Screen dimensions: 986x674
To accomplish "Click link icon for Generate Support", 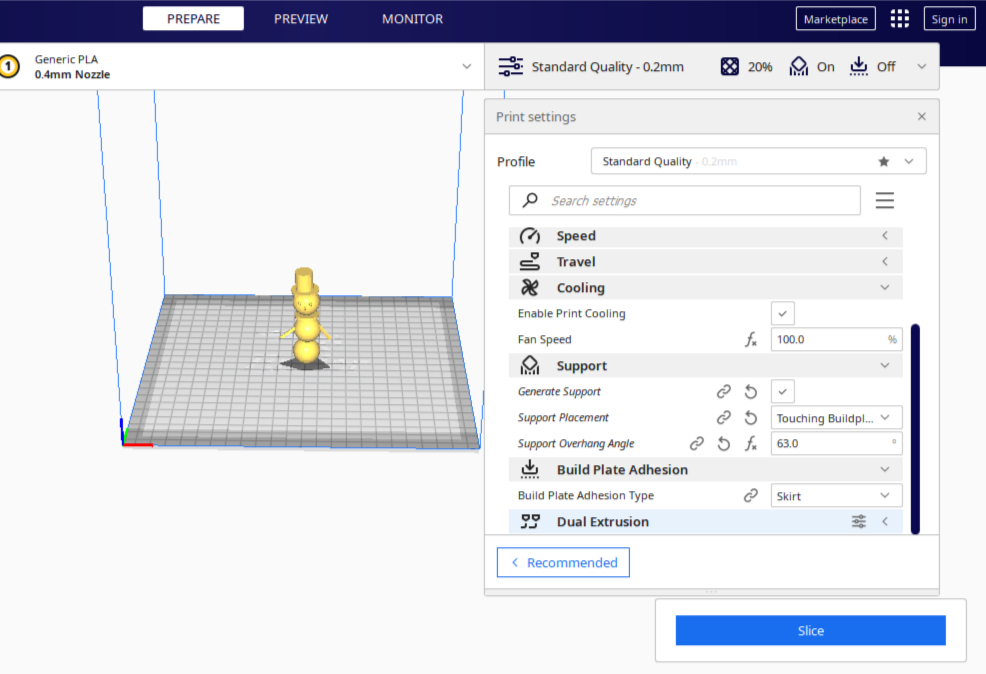I will [724, 392].
